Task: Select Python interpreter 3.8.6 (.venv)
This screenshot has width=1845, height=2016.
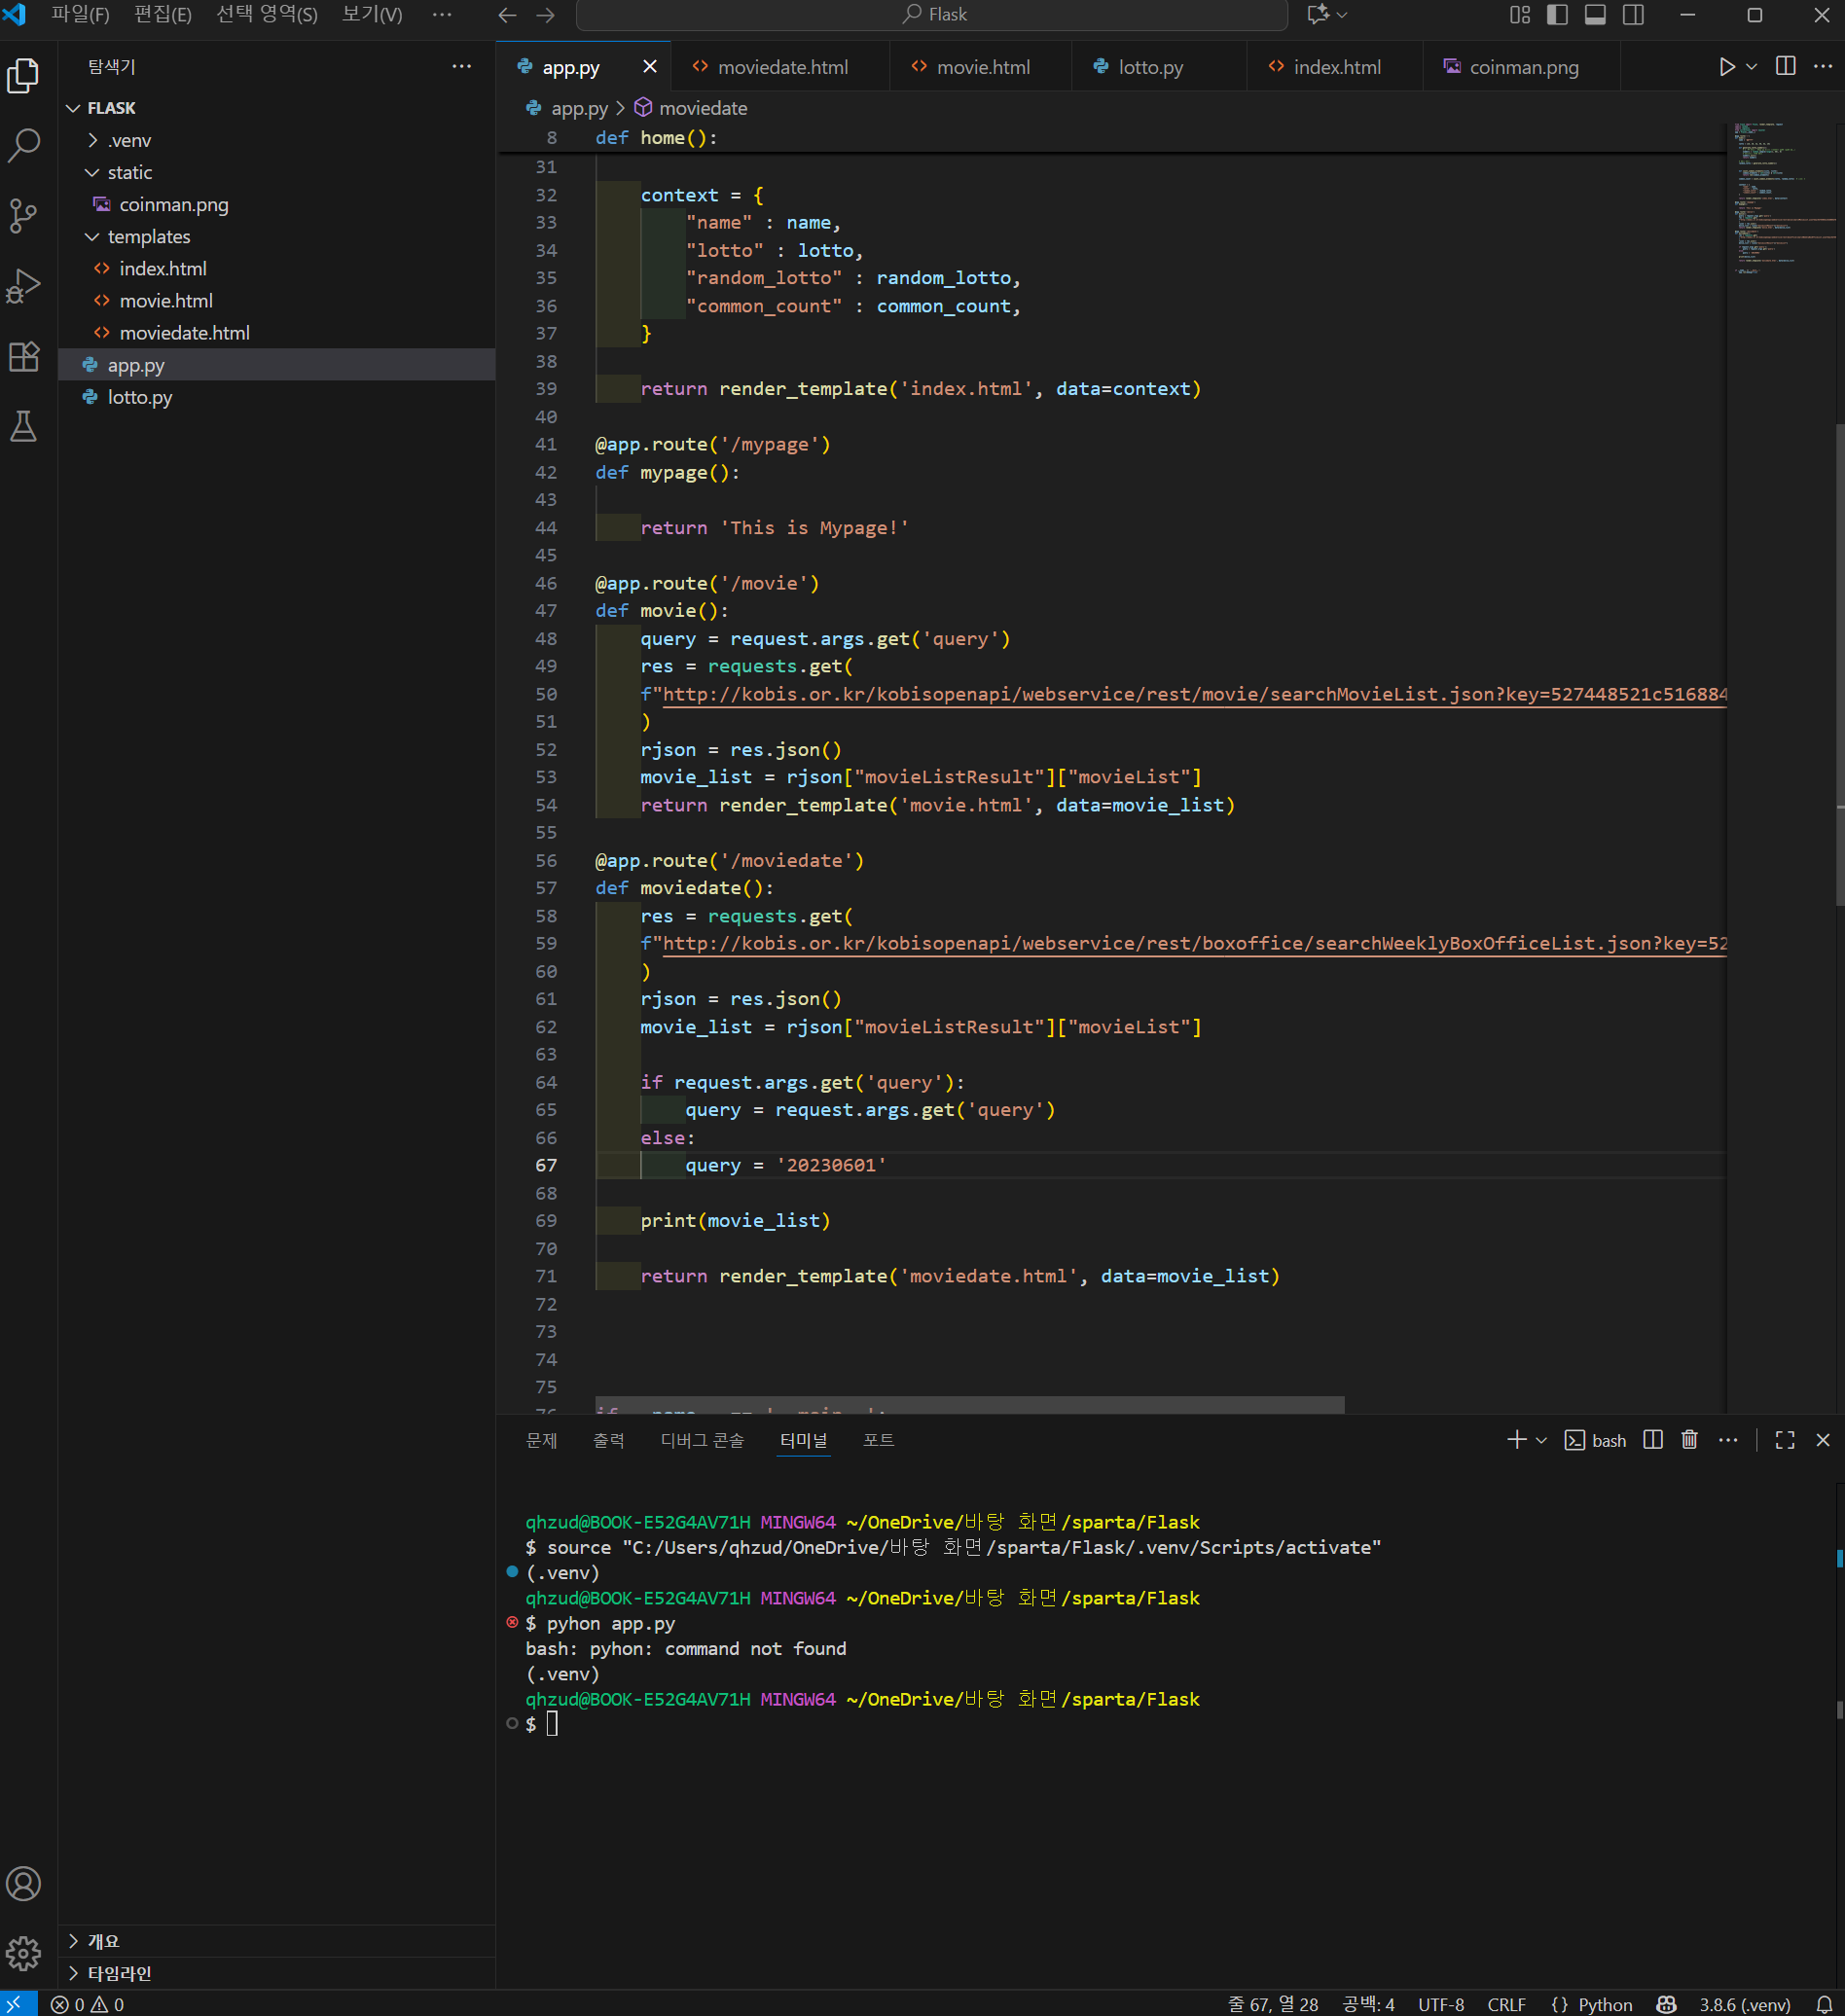Action: [1744, 2004]
